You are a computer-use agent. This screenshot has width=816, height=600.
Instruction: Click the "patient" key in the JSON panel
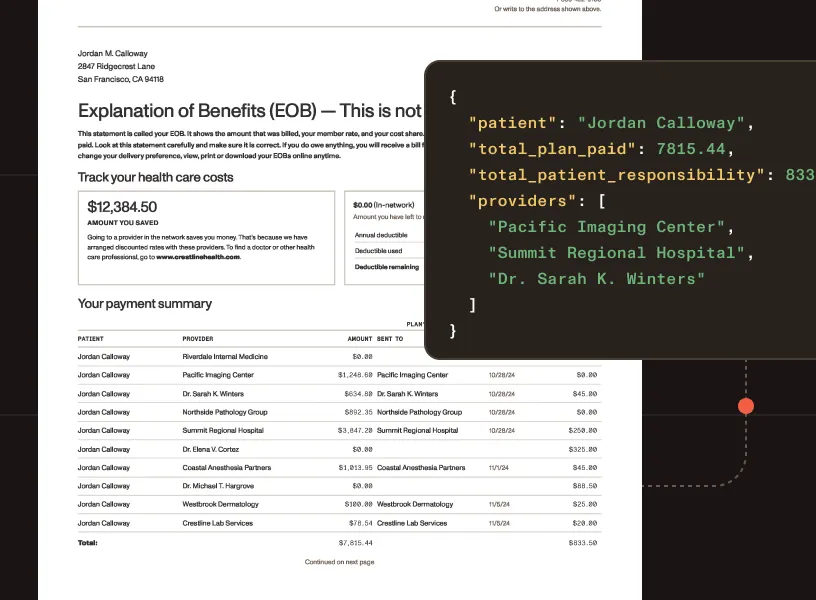click(x=513, y=123)
